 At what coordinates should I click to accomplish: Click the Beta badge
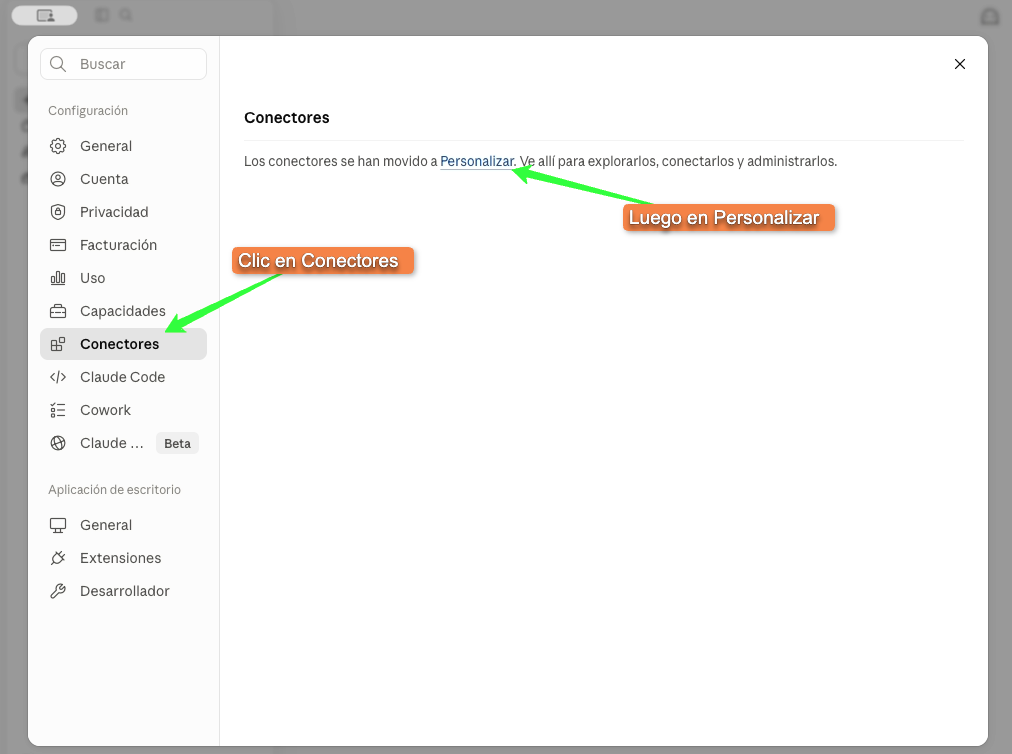[x=177, y=443]
